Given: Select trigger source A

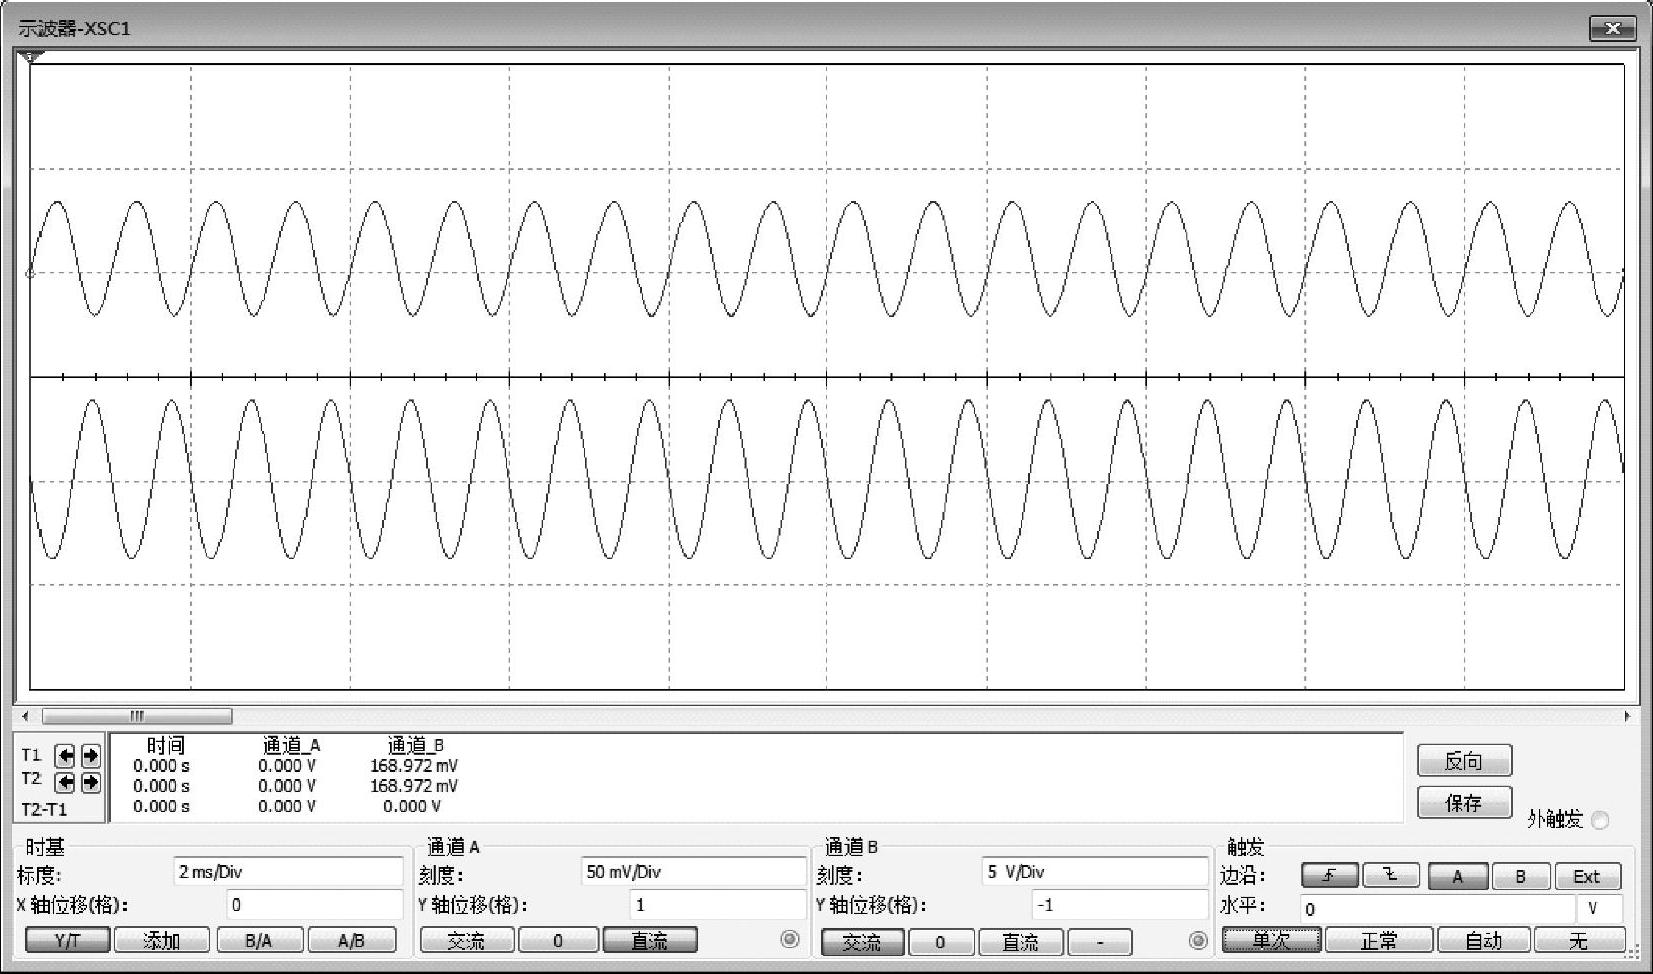Looking at the screenshot, I should 1458,876.
